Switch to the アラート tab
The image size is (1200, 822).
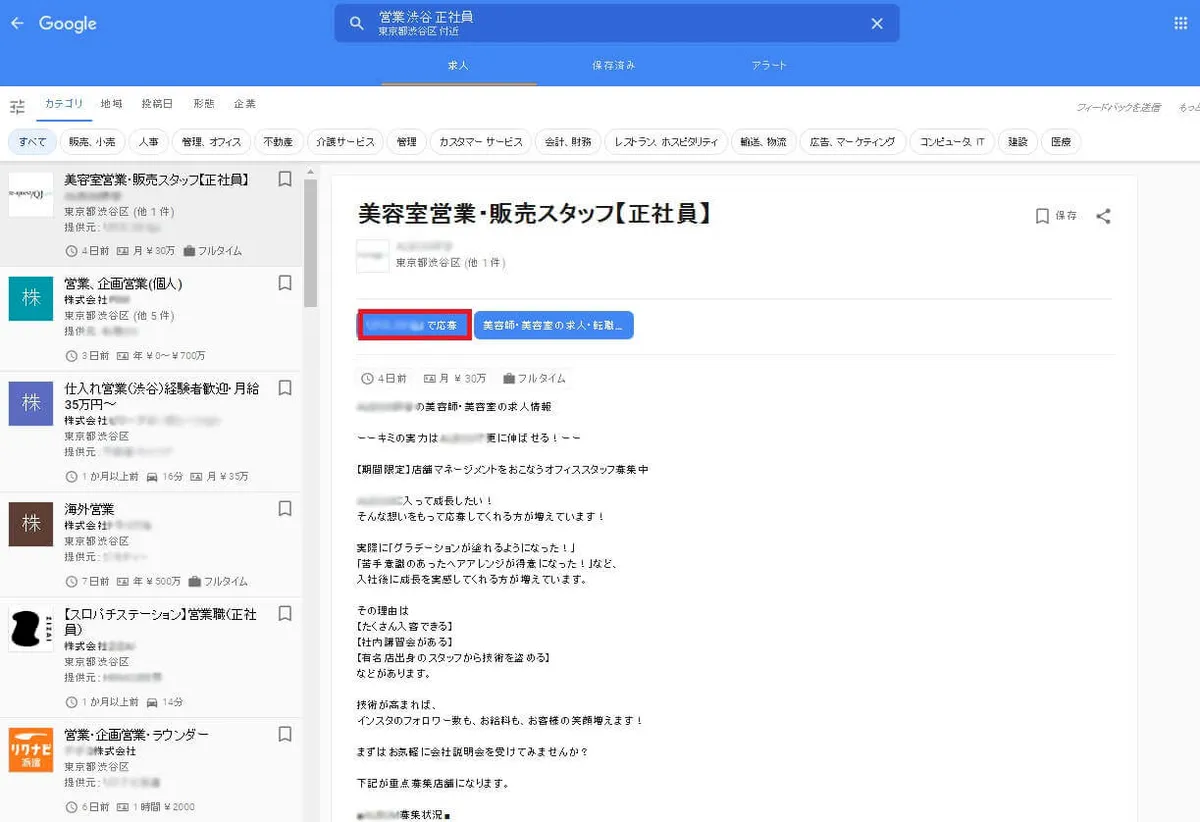coord(769,66)
